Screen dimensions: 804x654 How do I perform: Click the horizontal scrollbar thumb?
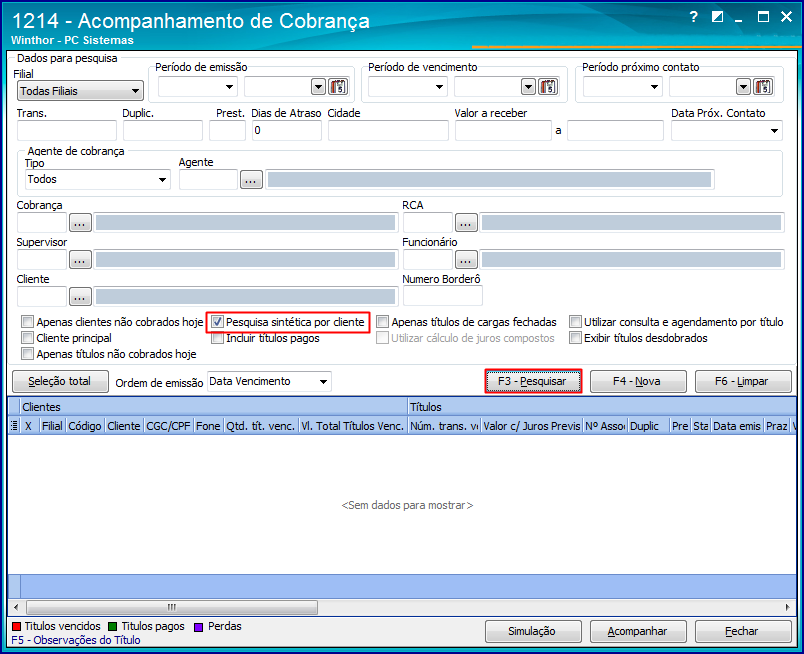(x=172, y=607)
